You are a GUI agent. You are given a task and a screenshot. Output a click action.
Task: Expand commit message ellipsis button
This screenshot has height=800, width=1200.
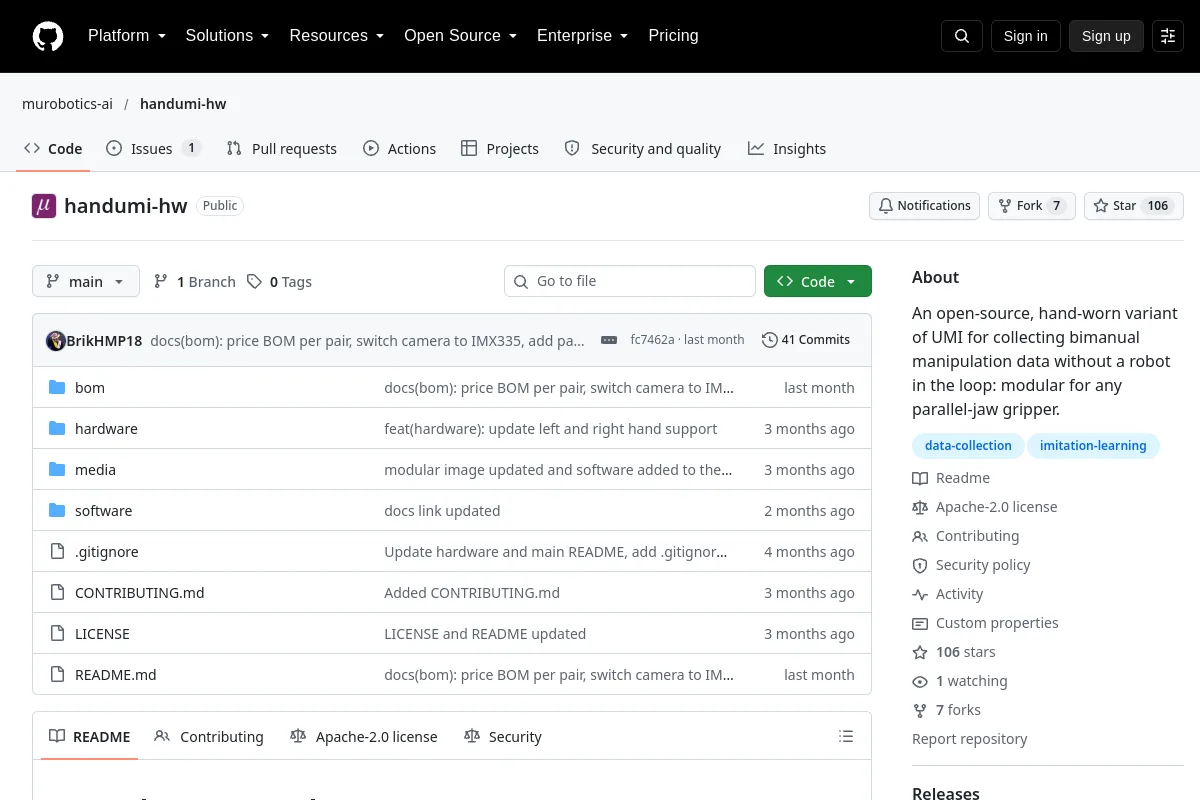(609, 340)
